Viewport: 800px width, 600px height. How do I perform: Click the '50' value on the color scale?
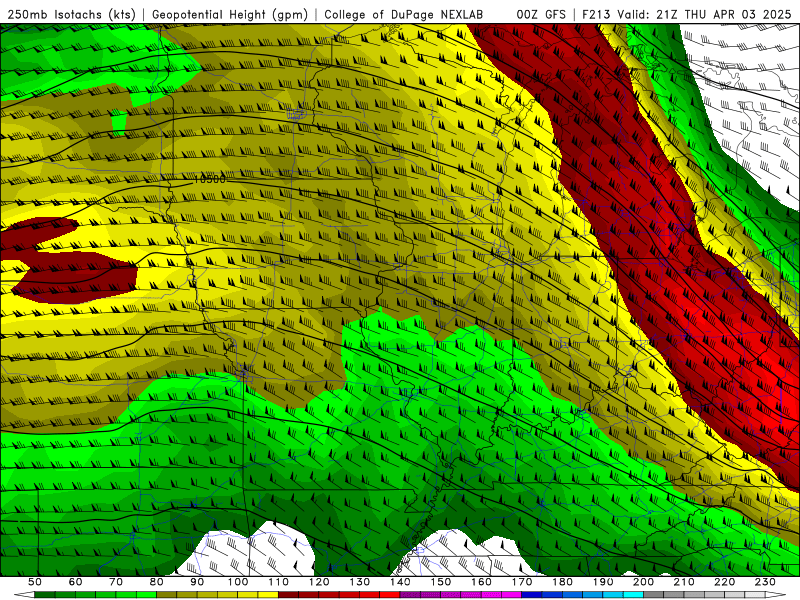[35, 582]
